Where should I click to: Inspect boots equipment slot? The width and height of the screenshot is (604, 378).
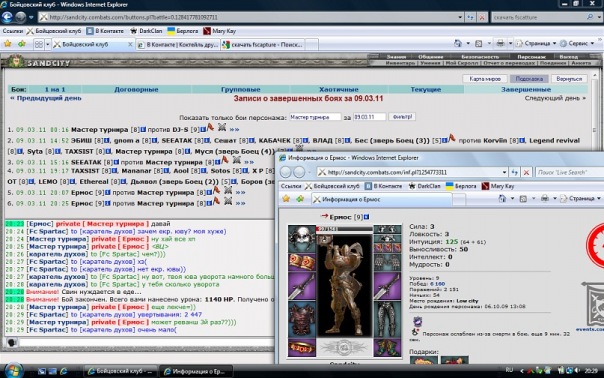click(387, 348)
